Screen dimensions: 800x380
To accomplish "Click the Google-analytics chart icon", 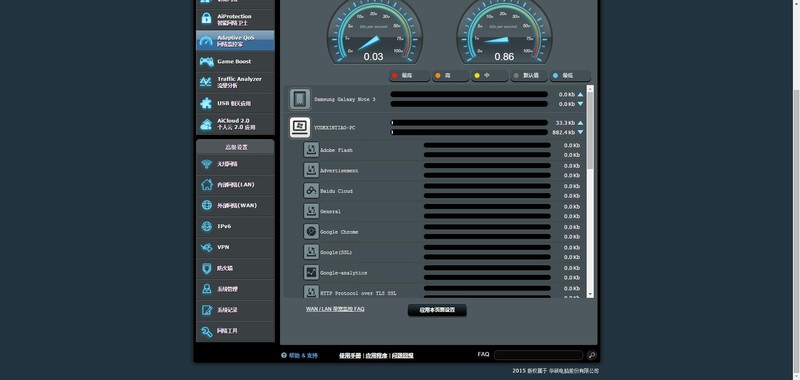I will [311, 272].
